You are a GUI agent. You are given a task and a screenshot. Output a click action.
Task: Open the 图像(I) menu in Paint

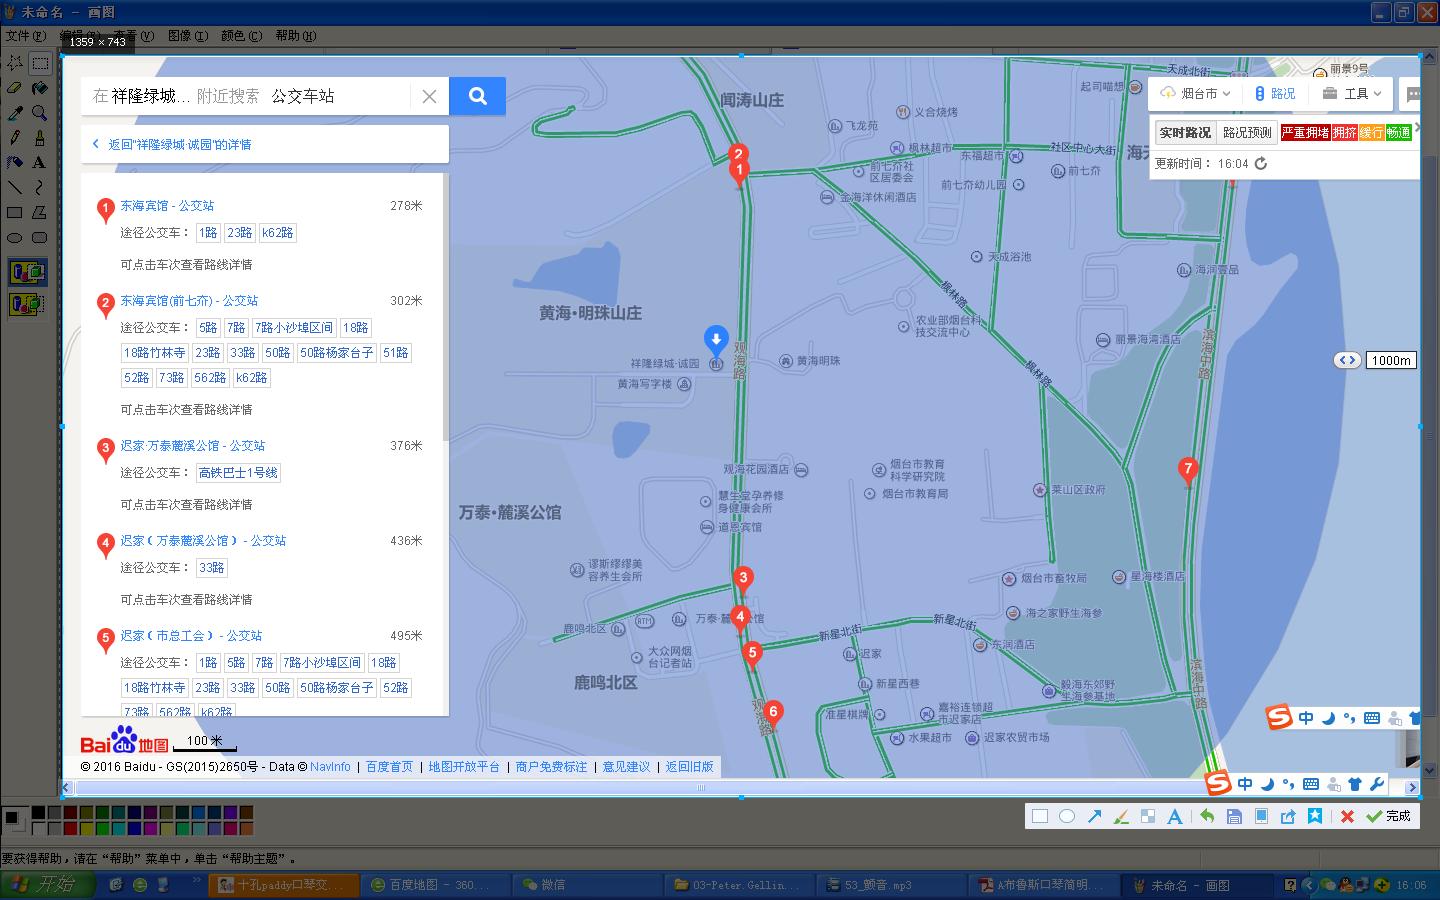(188, 35)
